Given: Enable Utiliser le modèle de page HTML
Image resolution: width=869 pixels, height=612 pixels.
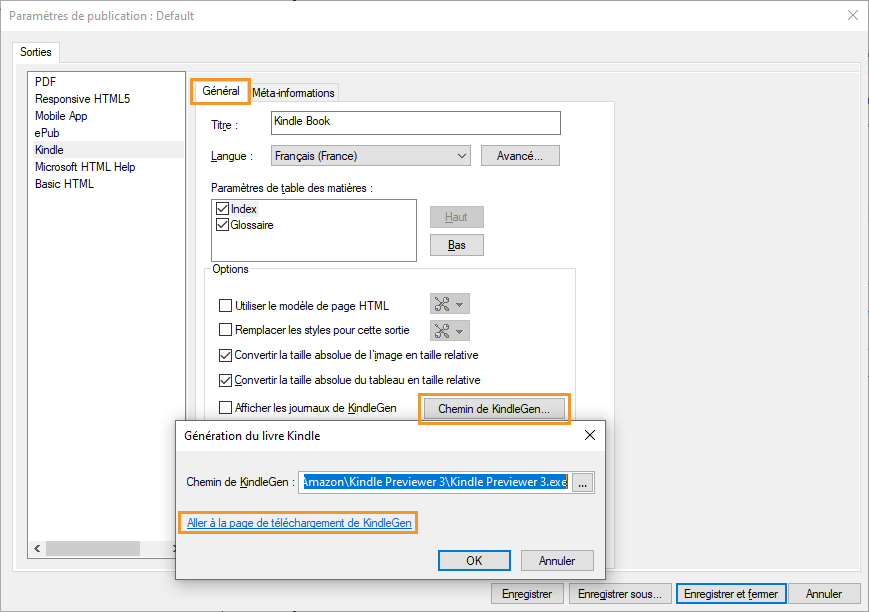Looking at the screenshot, I should (225, 306).
